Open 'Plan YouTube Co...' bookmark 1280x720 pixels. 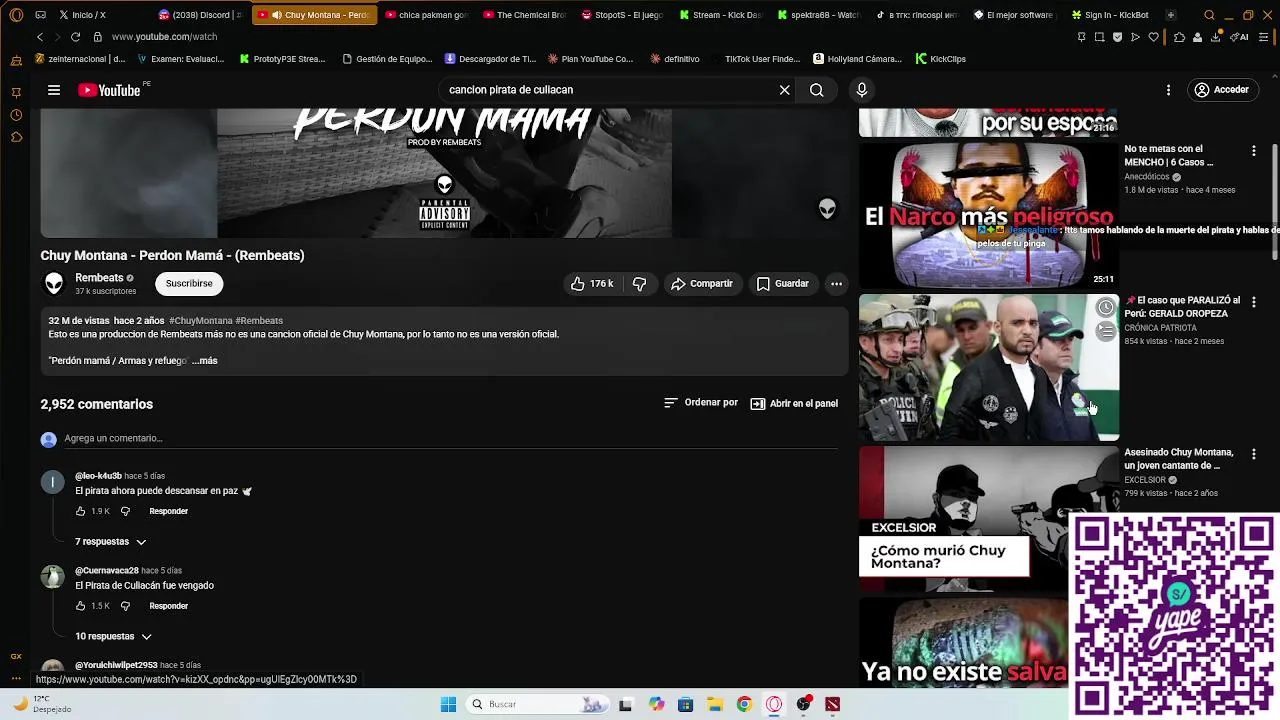(590, 59)
